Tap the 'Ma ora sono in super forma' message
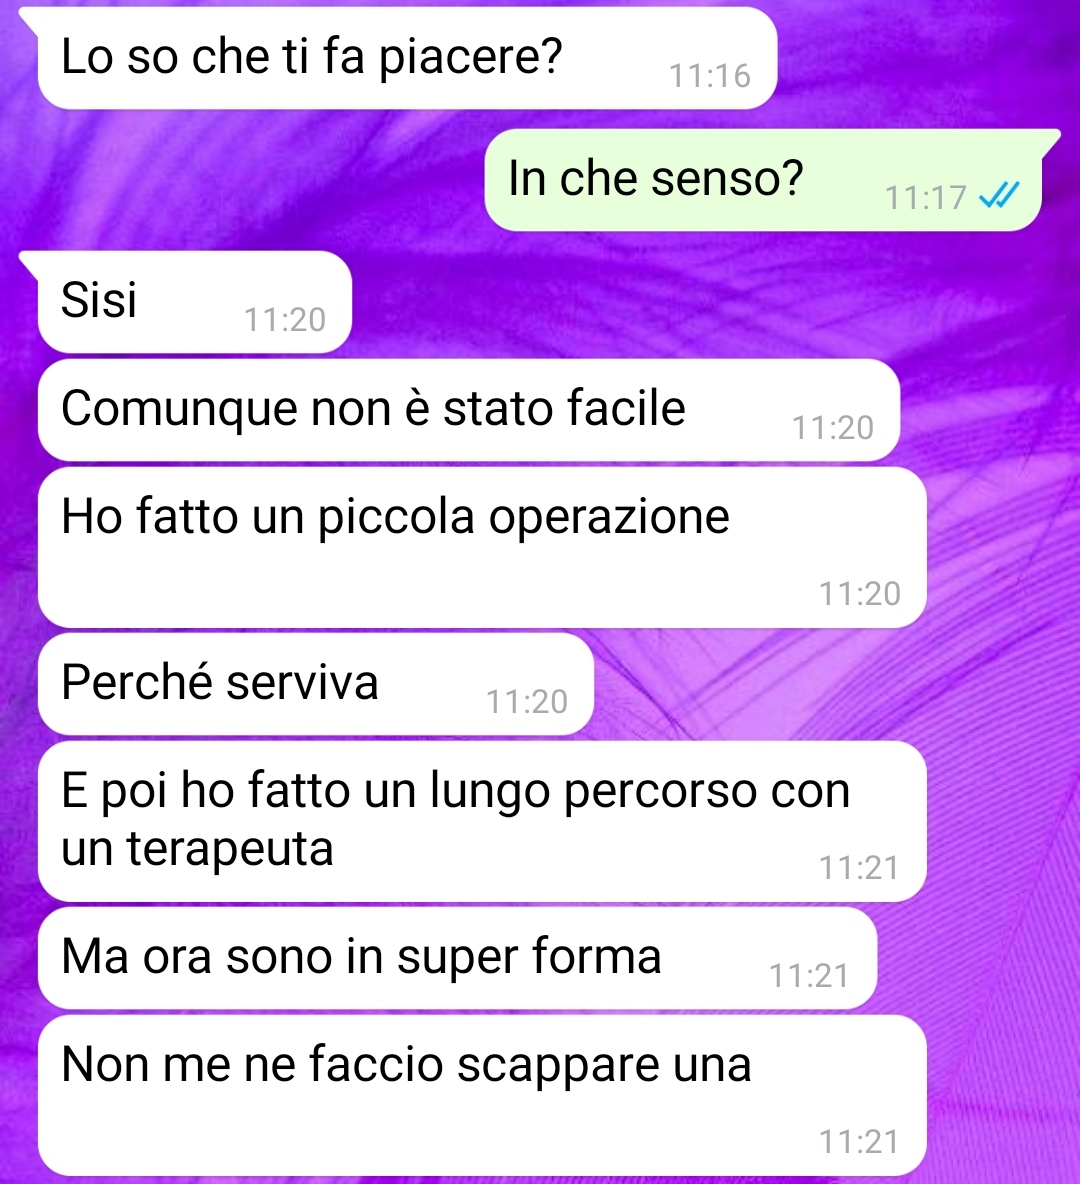The height and width of the screenshot is (1184, 1080). [x=457, y=958]
